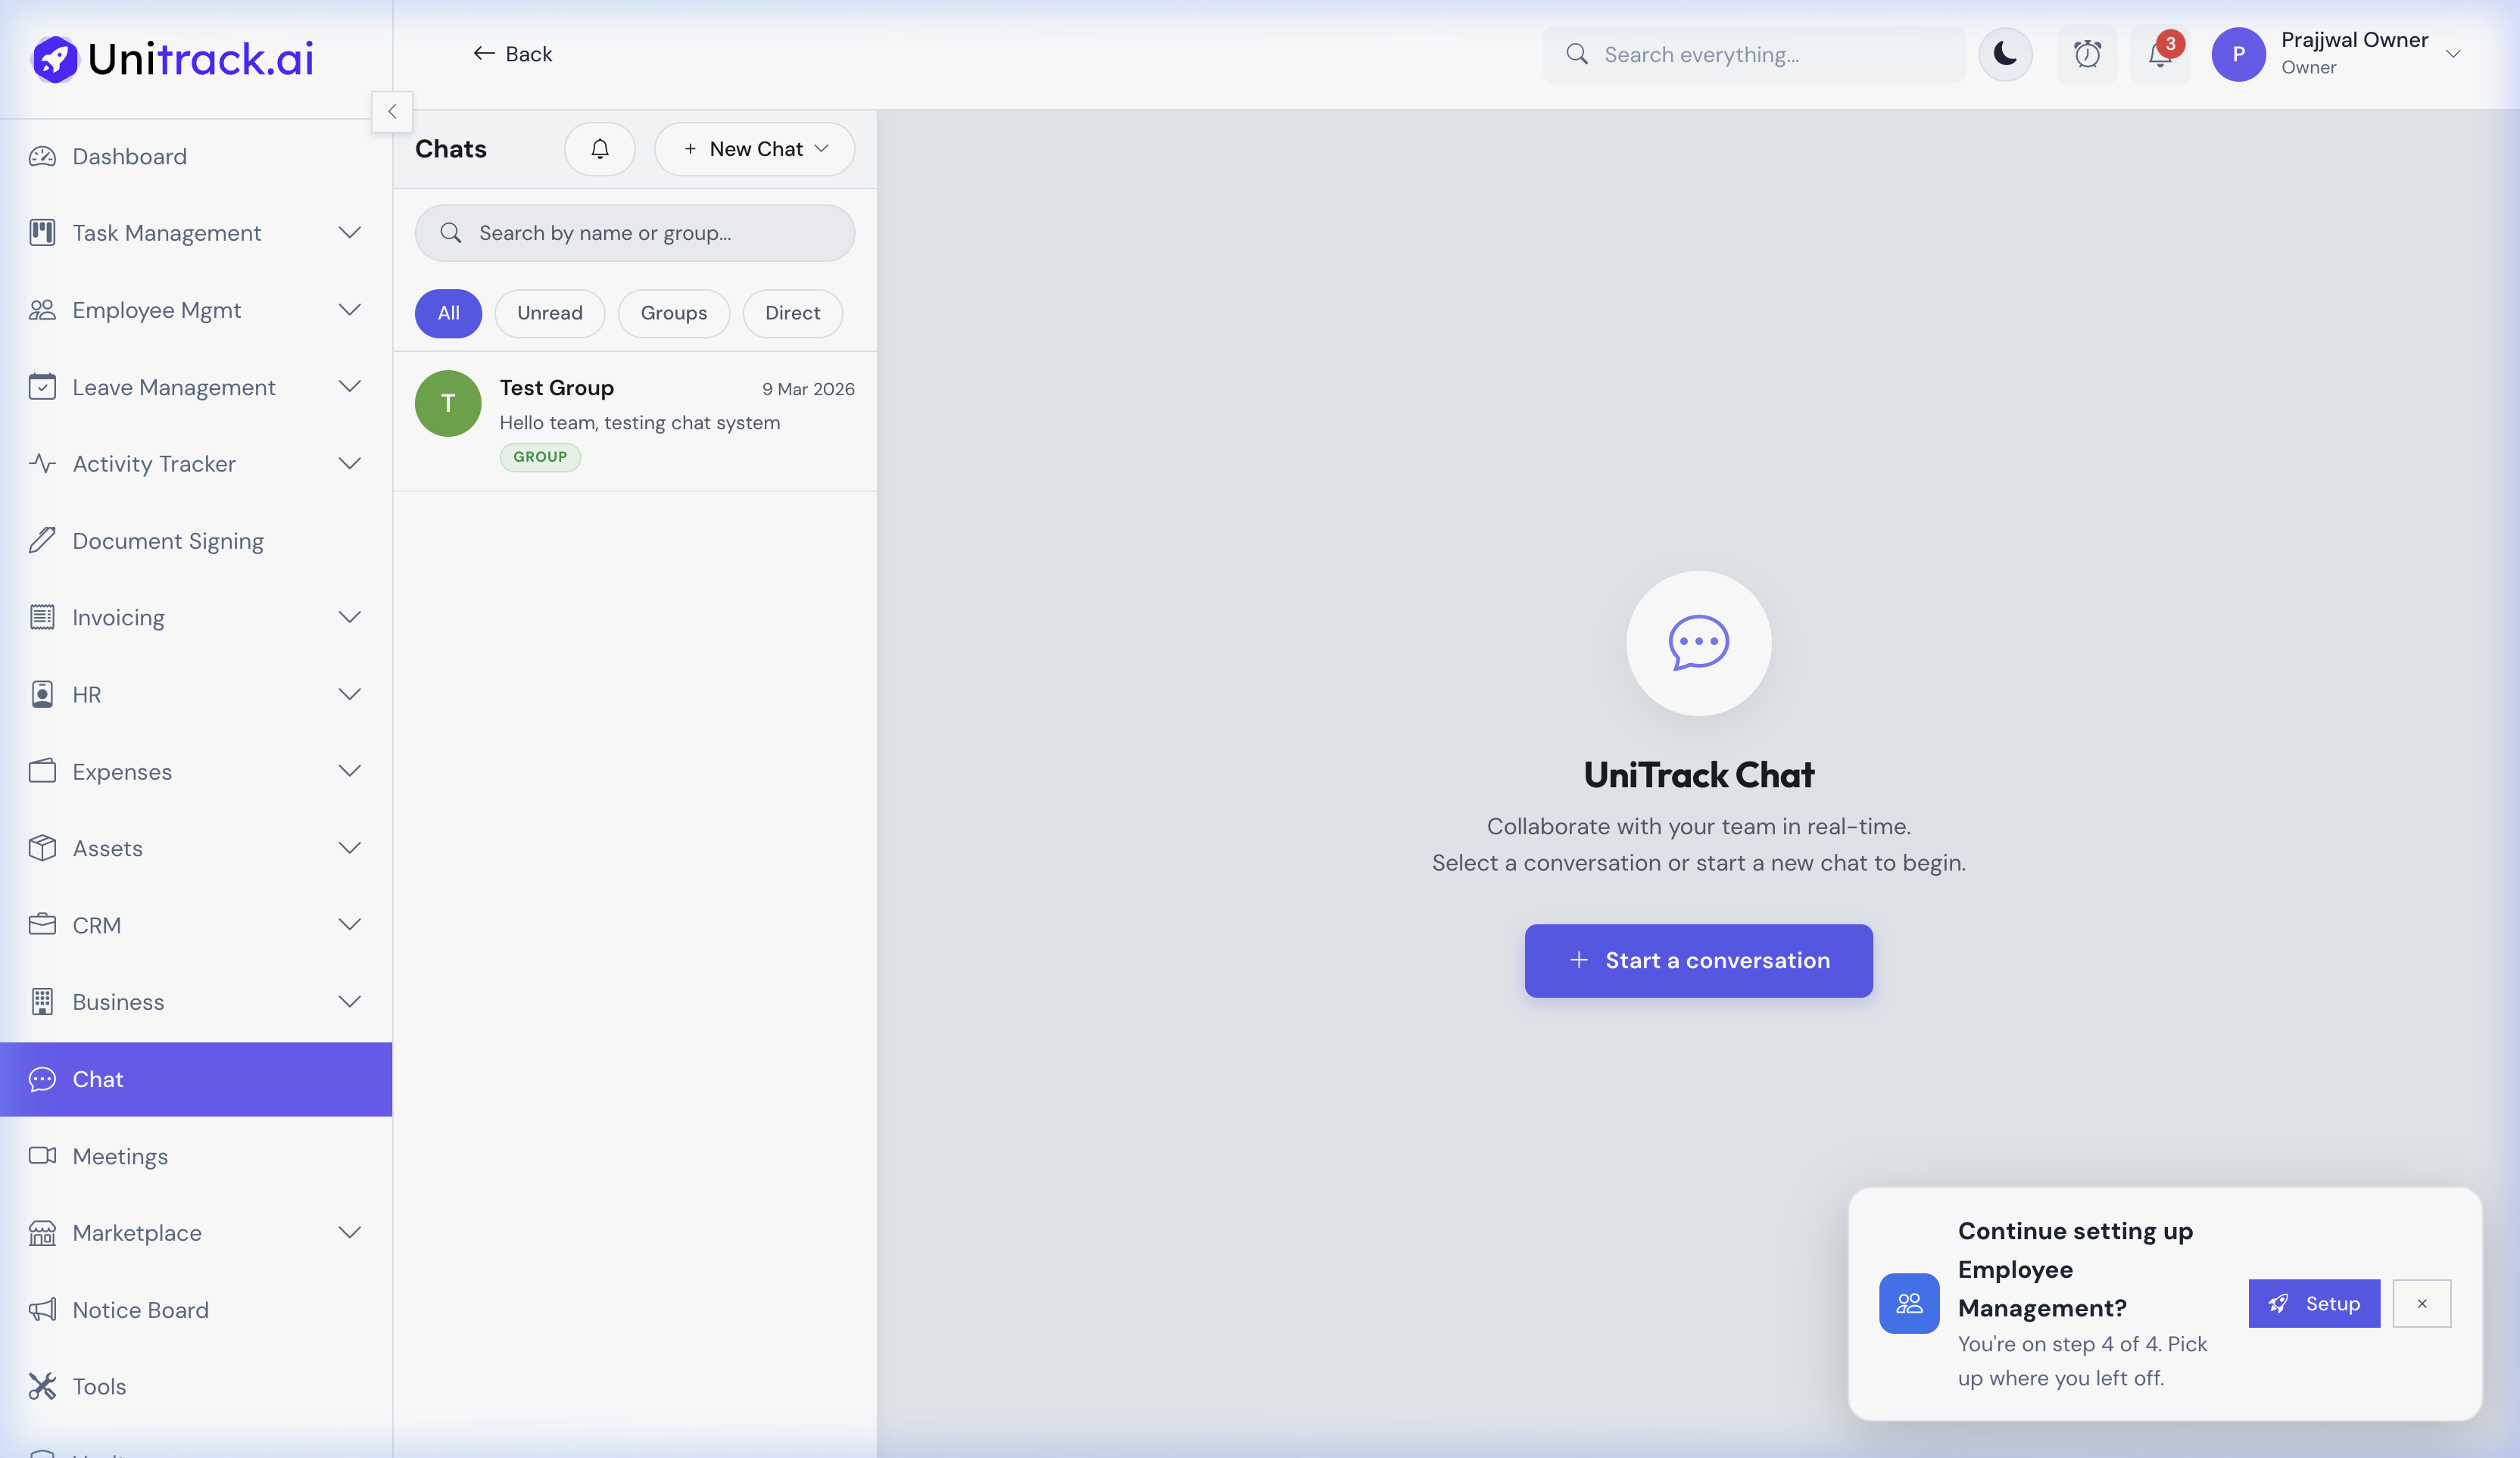
Task: Select the Document Signing sidebar icon
Action: click(x=41, y=540)
